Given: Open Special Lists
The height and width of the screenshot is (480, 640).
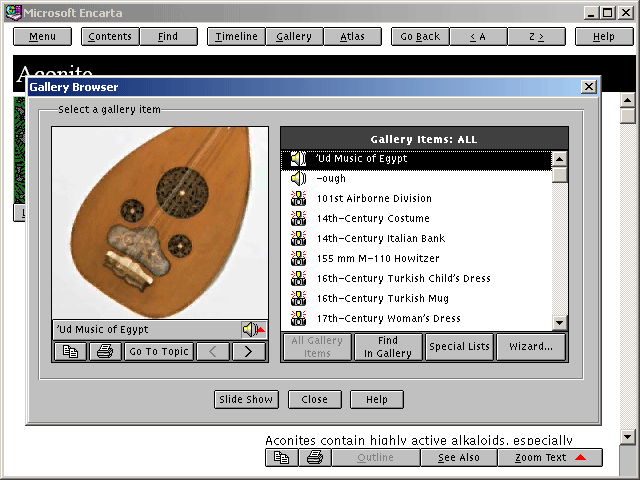Looking at the screenshot, I should 459,347.
